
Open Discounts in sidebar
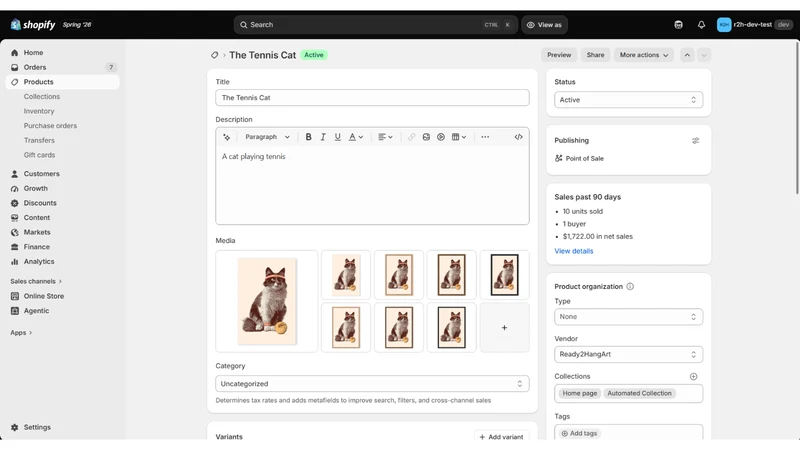coord(62,203)
